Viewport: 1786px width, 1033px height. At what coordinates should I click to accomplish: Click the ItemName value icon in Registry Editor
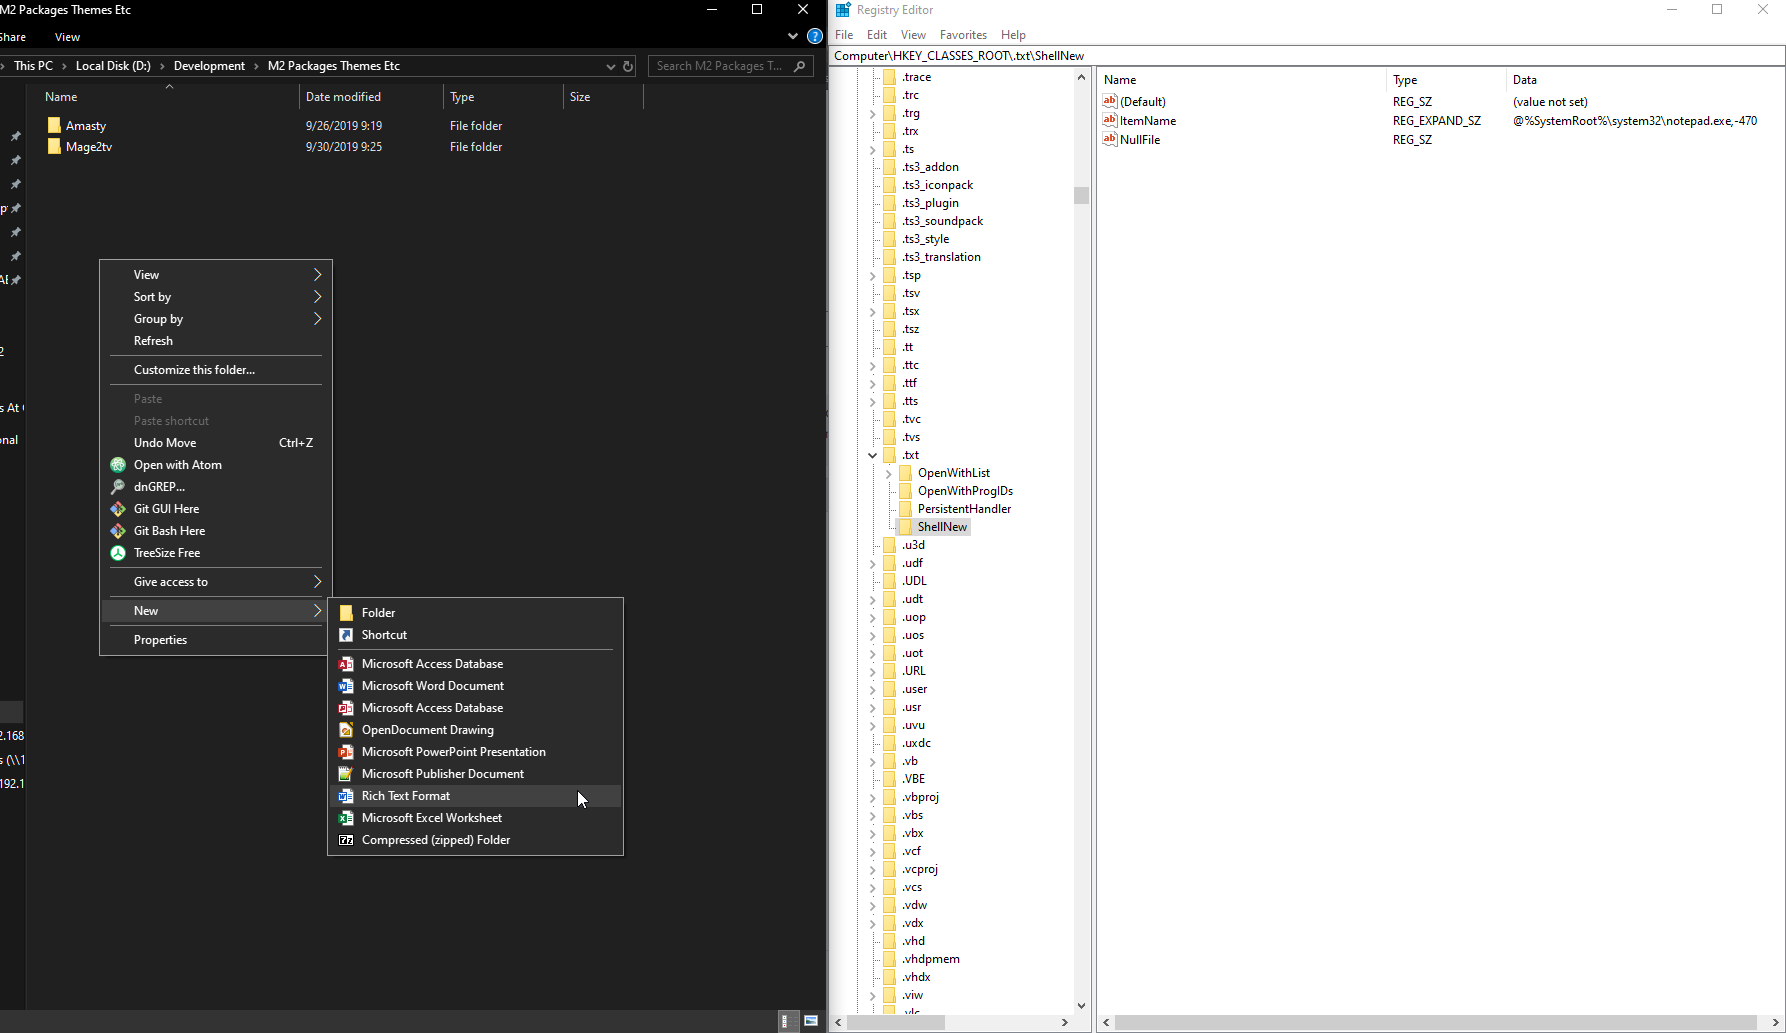[1109, 120]
